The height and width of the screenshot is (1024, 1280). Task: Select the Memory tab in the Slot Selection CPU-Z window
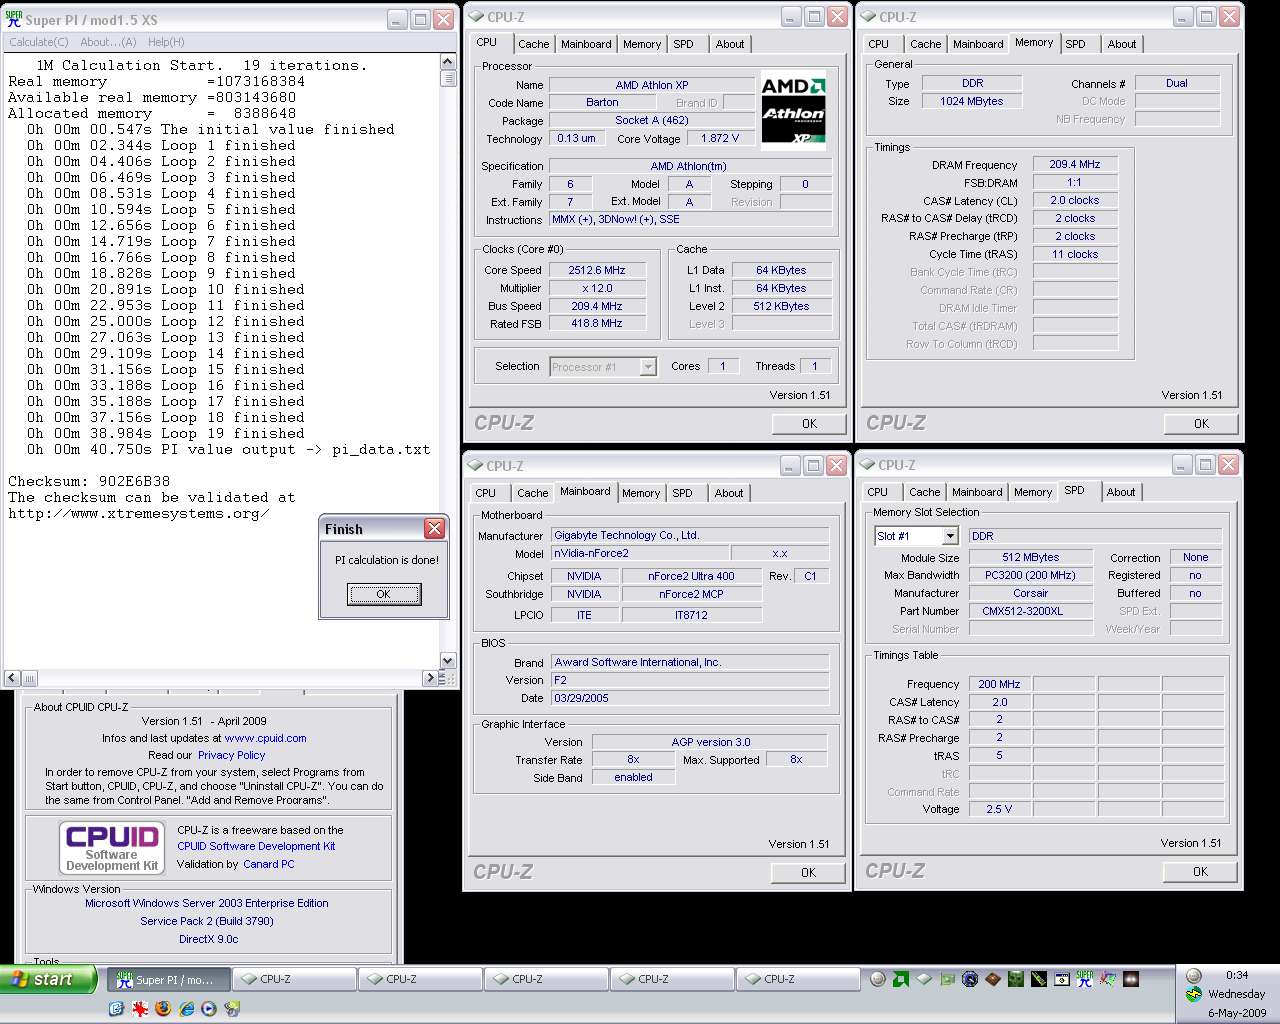1033,492
